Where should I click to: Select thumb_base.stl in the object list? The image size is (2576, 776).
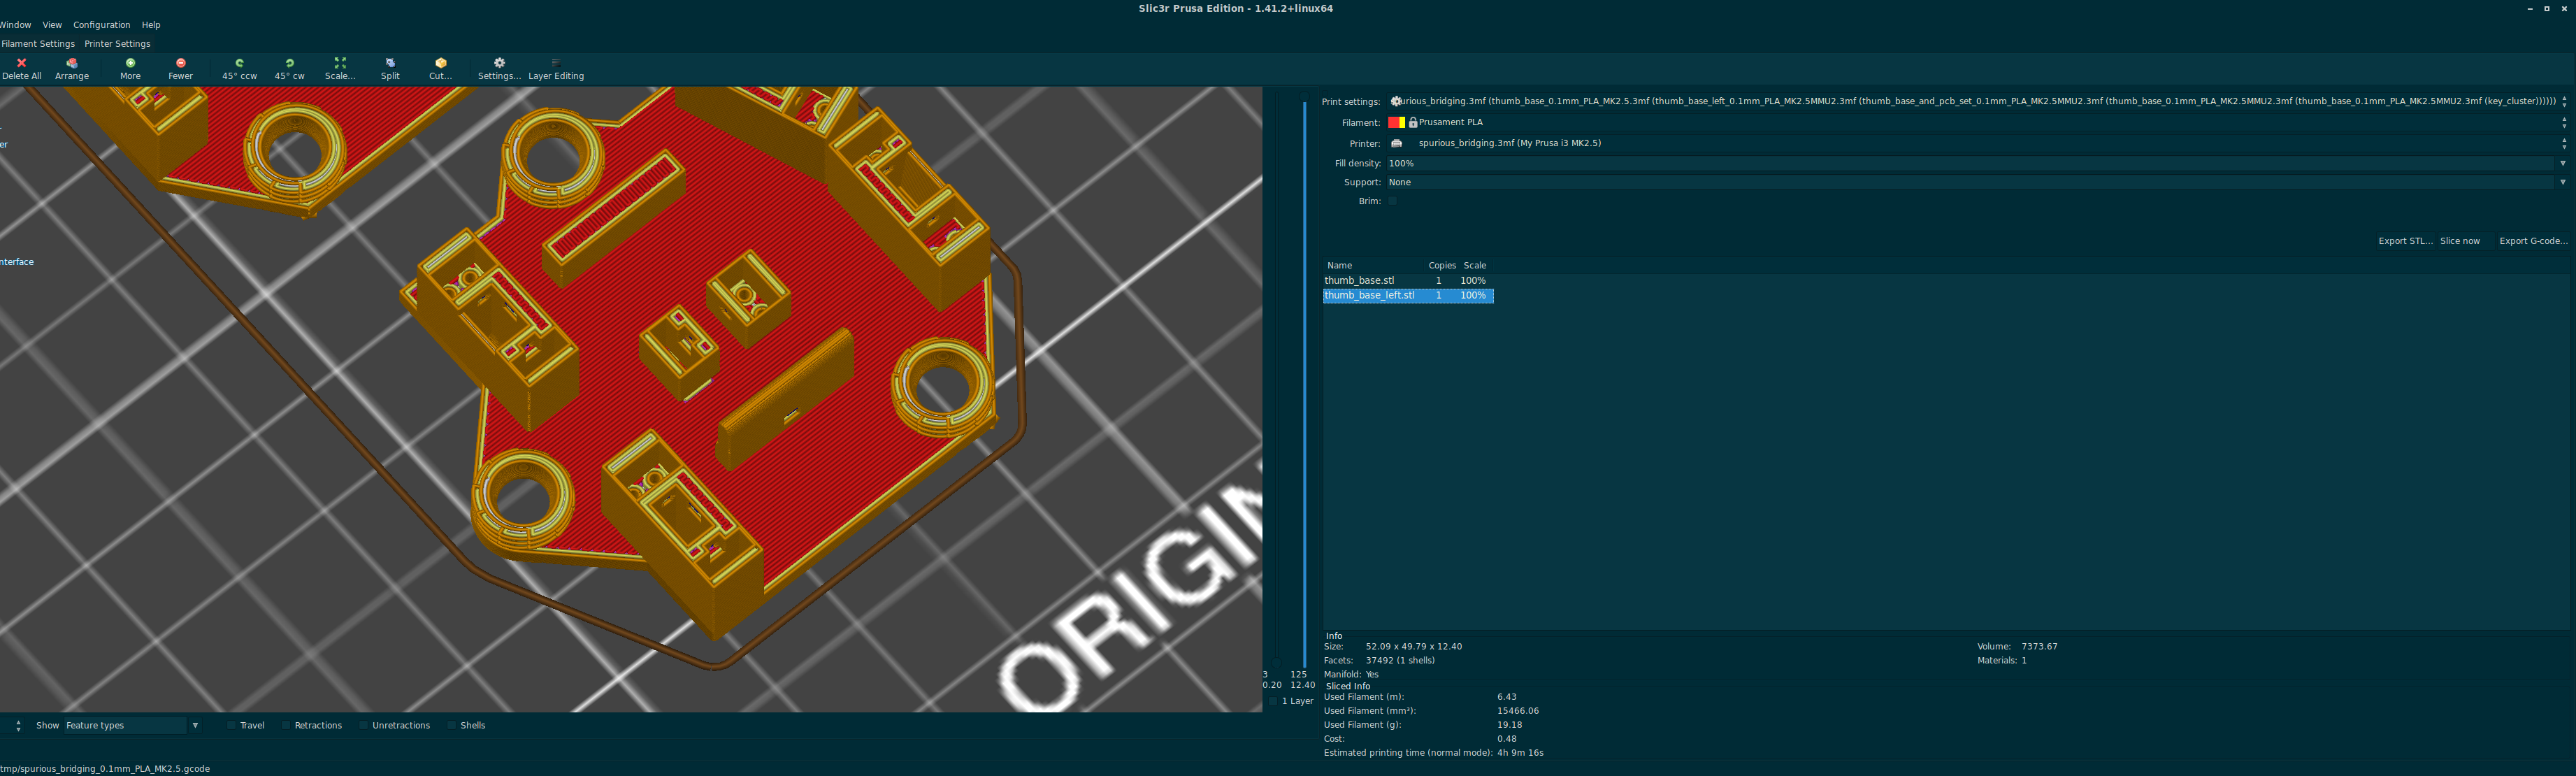pyautogui.click(x=1360, y=280)
